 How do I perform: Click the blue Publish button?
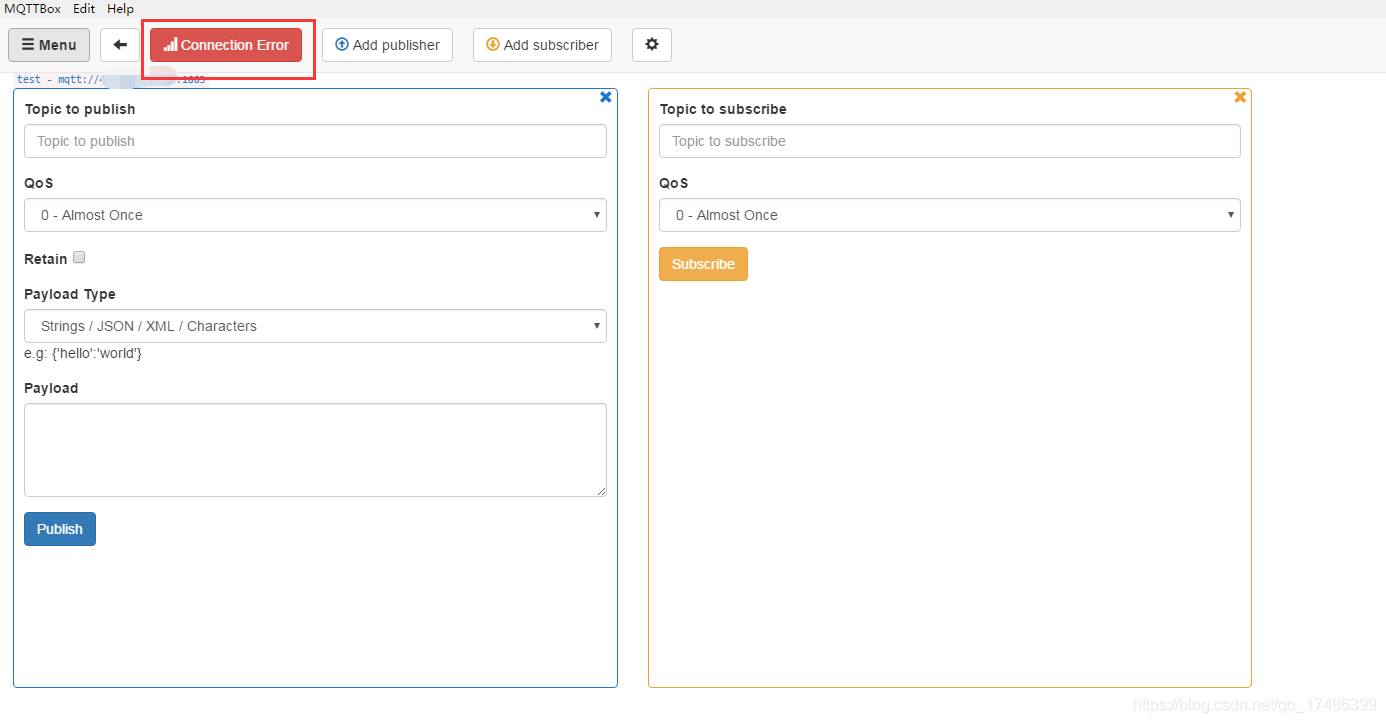click(60, 529)
